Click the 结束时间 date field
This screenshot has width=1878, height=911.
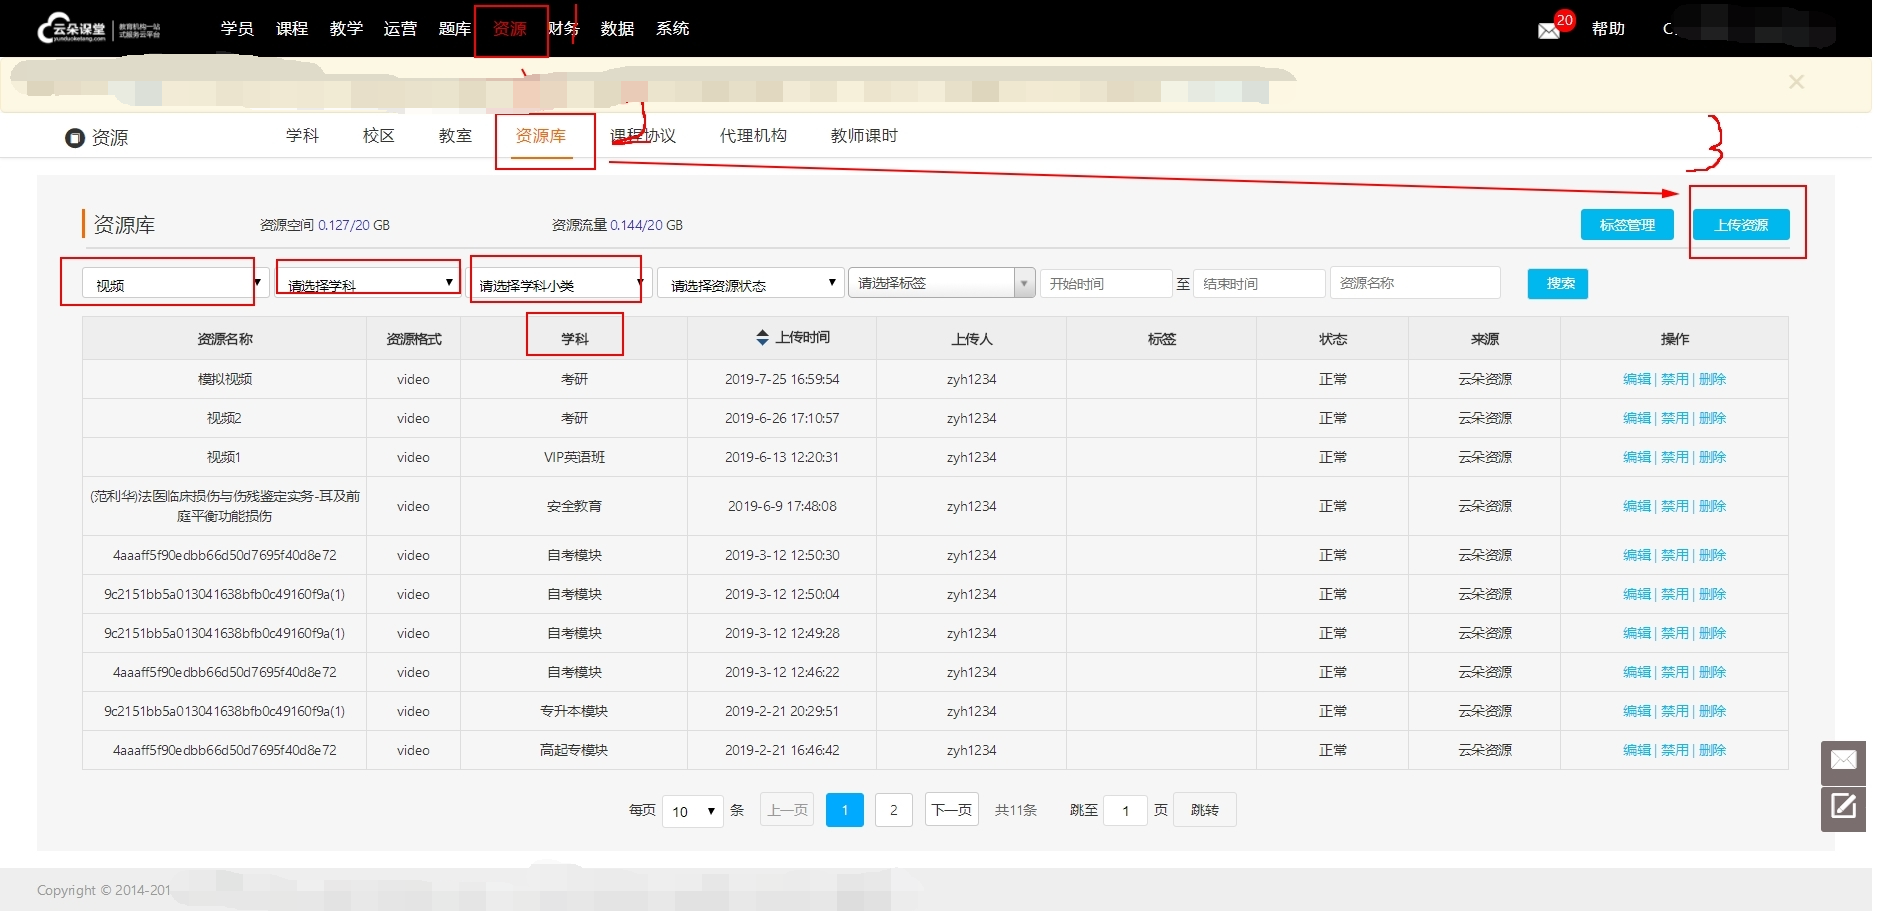point(1259,284)
